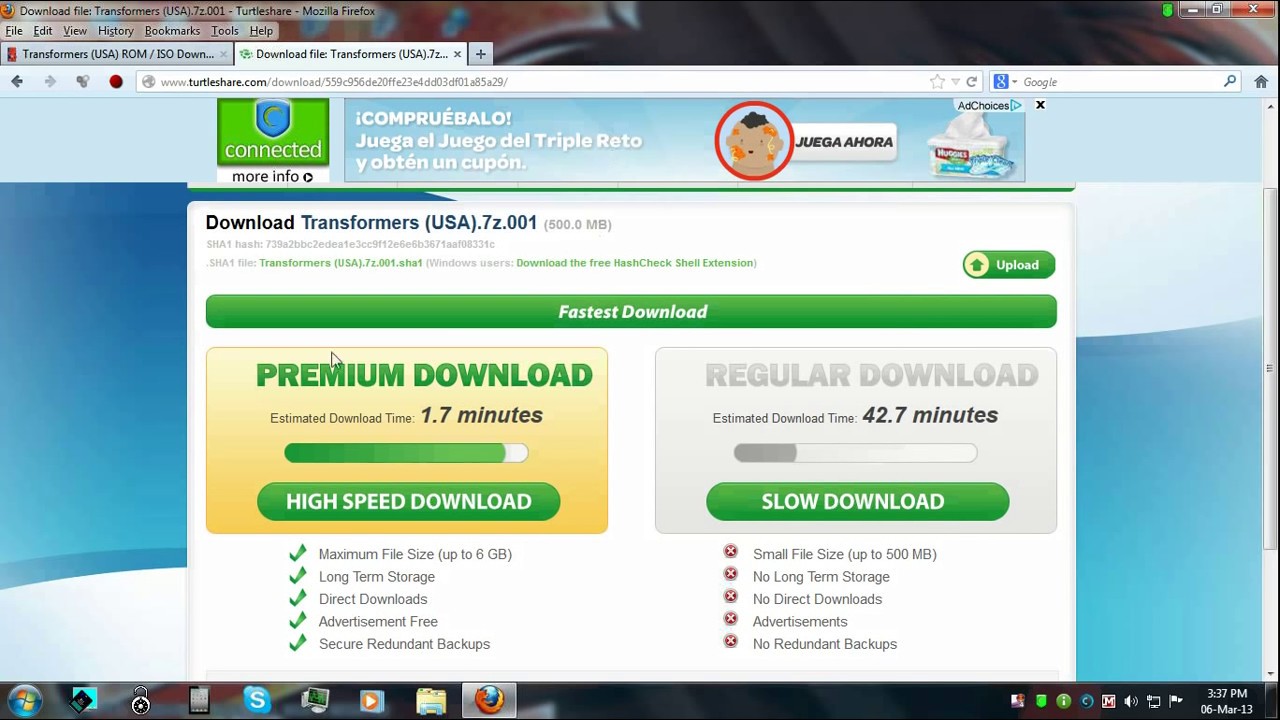This screenshot has width=1280, height=720.
Task: Open a new tab with plus button
Action: 480,54
